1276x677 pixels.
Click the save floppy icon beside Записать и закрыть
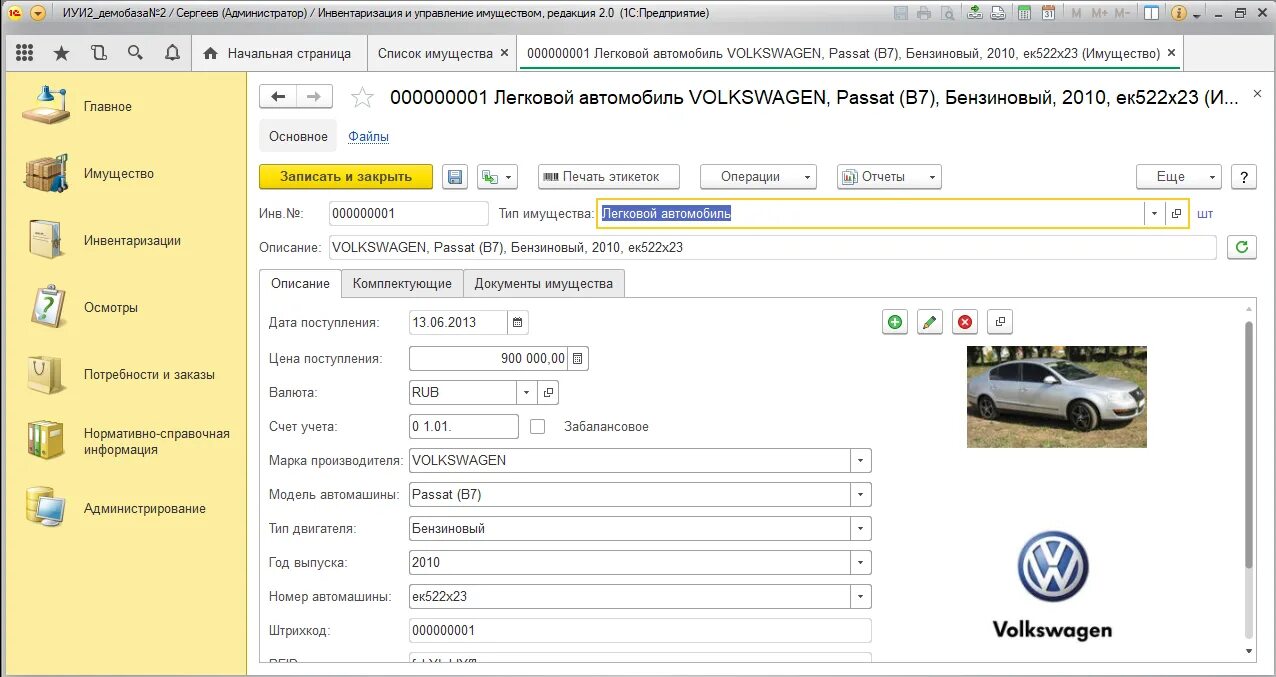(x=455, y=177)
